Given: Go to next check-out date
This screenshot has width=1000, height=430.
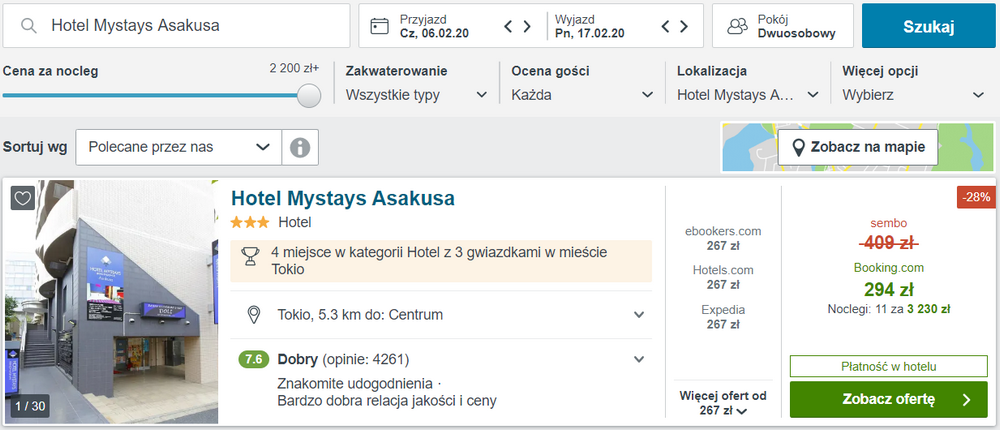Looking at the screenshot, I should (684, 26).
